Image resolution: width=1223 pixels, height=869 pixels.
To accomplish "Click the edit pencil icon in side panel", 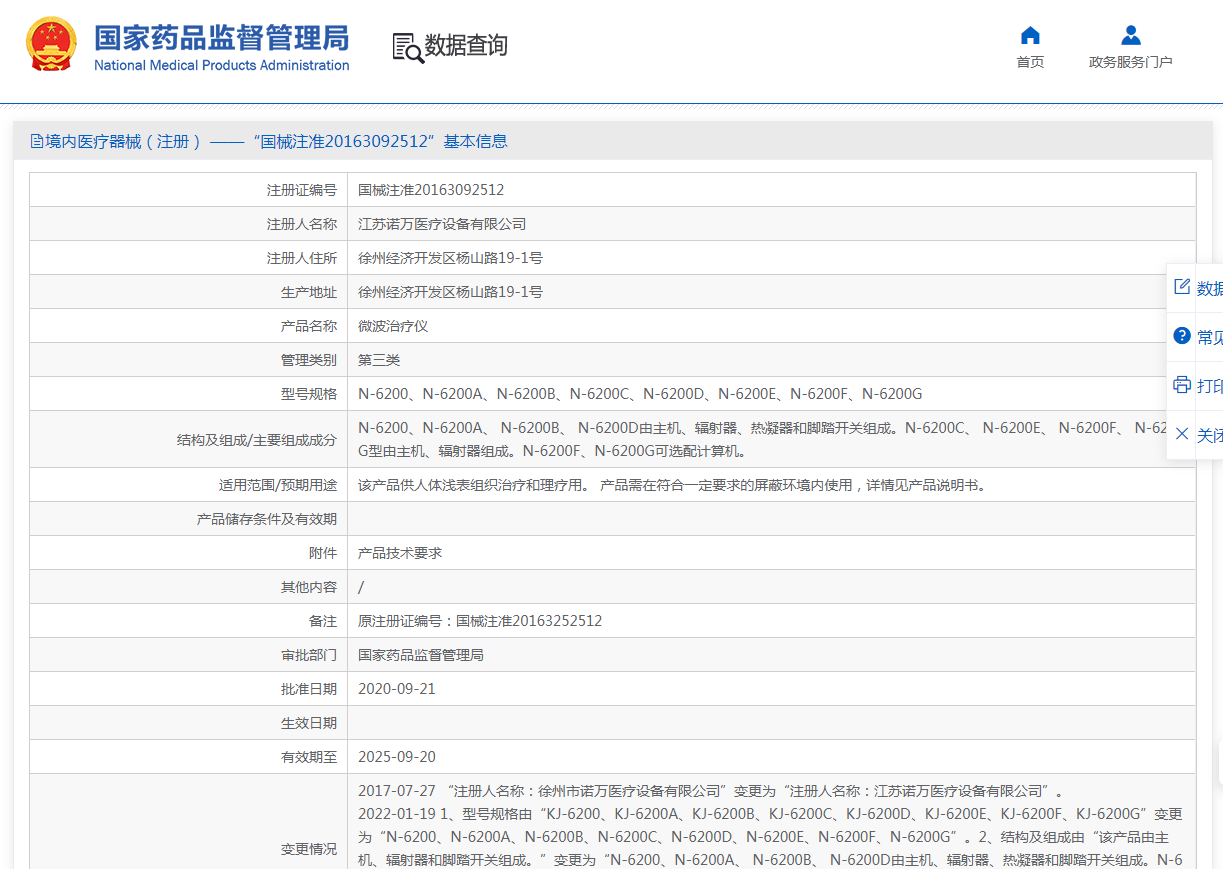I will (x=1182, y=287).
